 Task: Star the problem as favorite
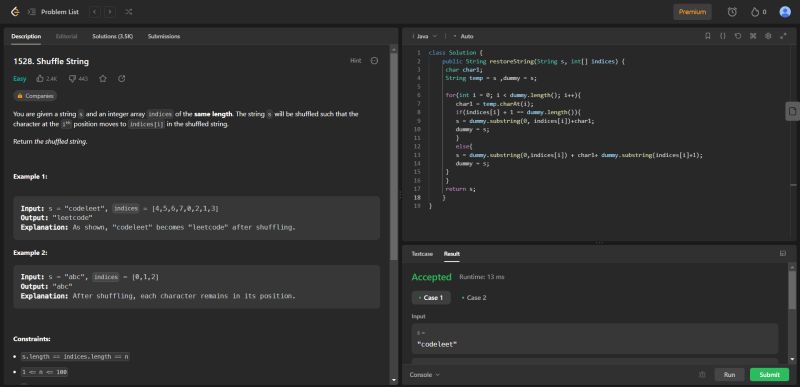103,79
